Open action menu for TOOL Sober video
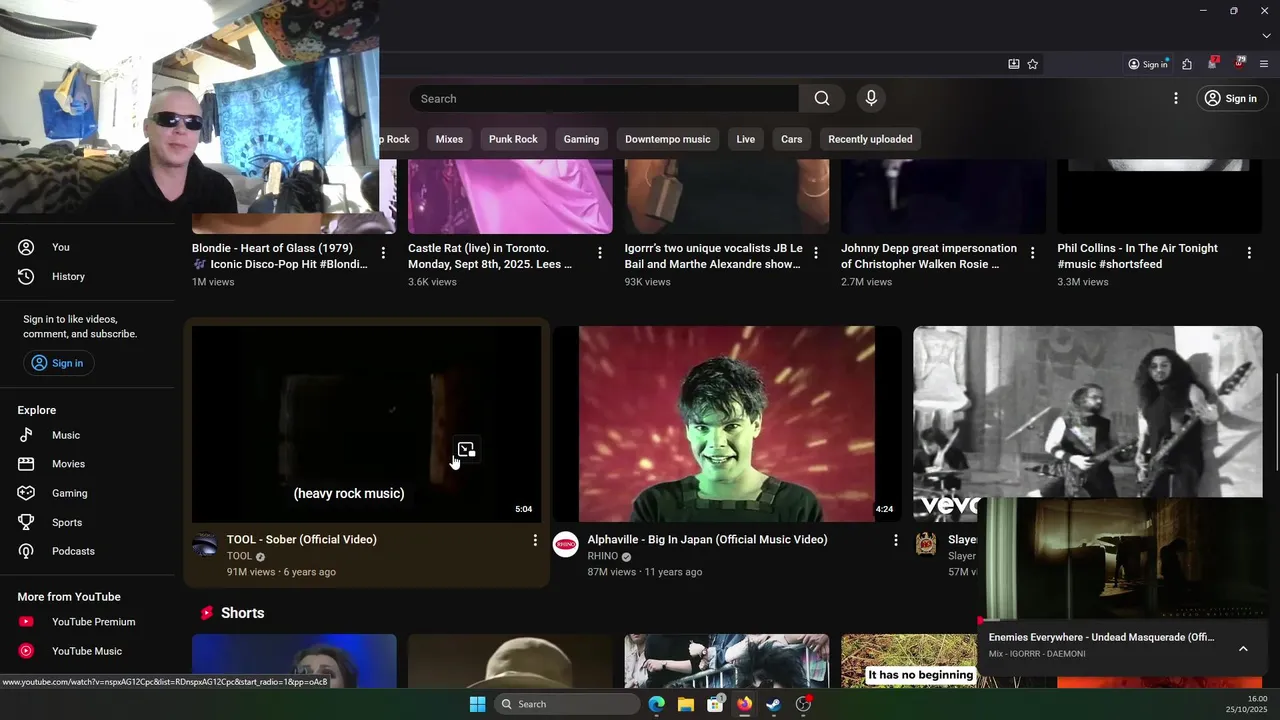 coord(535,540)
